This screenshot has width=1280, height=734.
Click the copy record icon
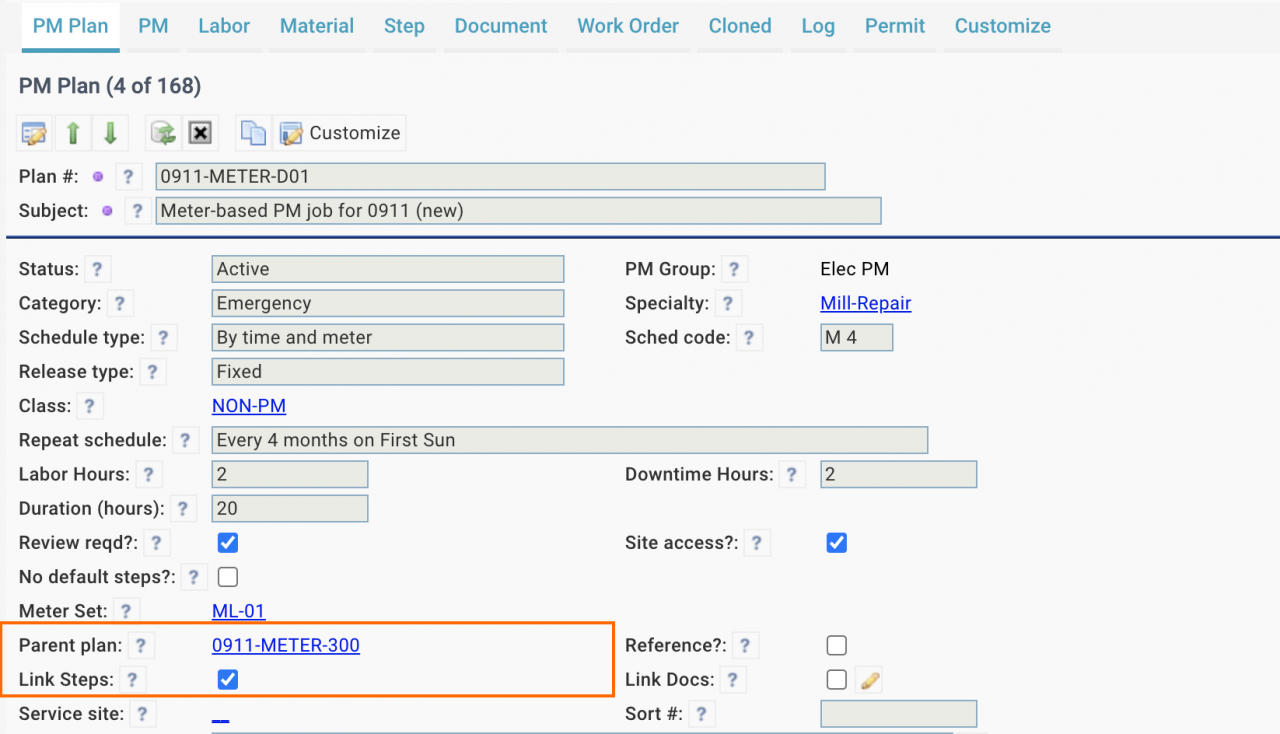[254, 133]
